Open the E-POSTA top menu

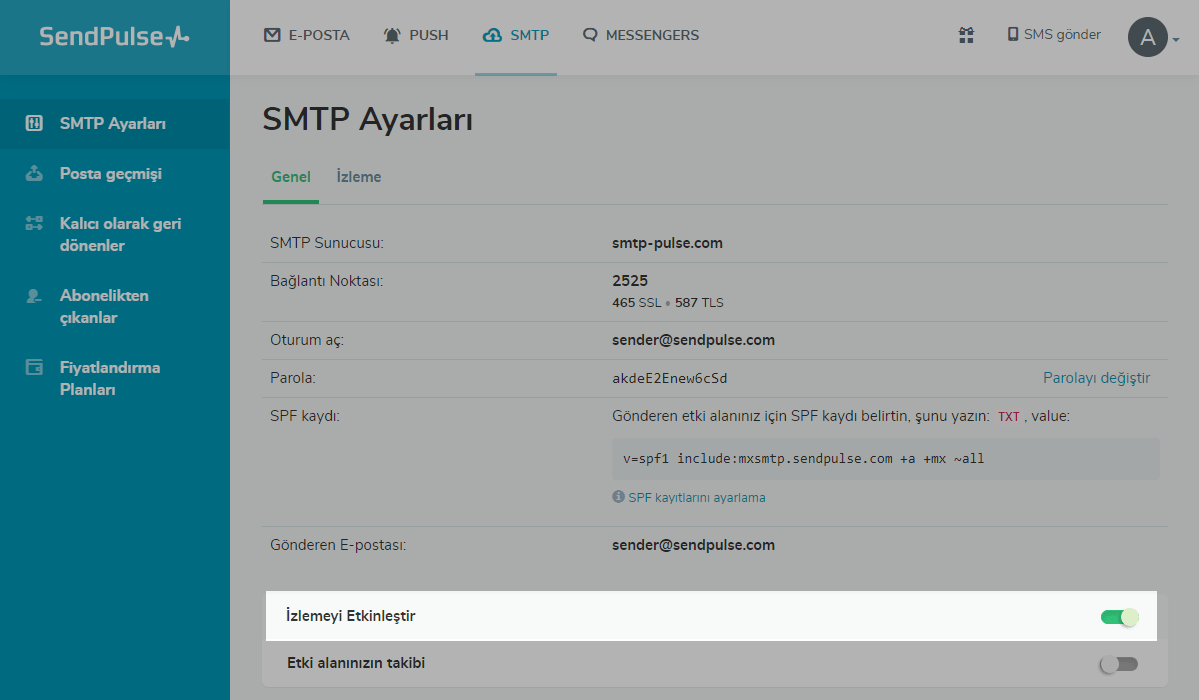(x=306, y=35)
